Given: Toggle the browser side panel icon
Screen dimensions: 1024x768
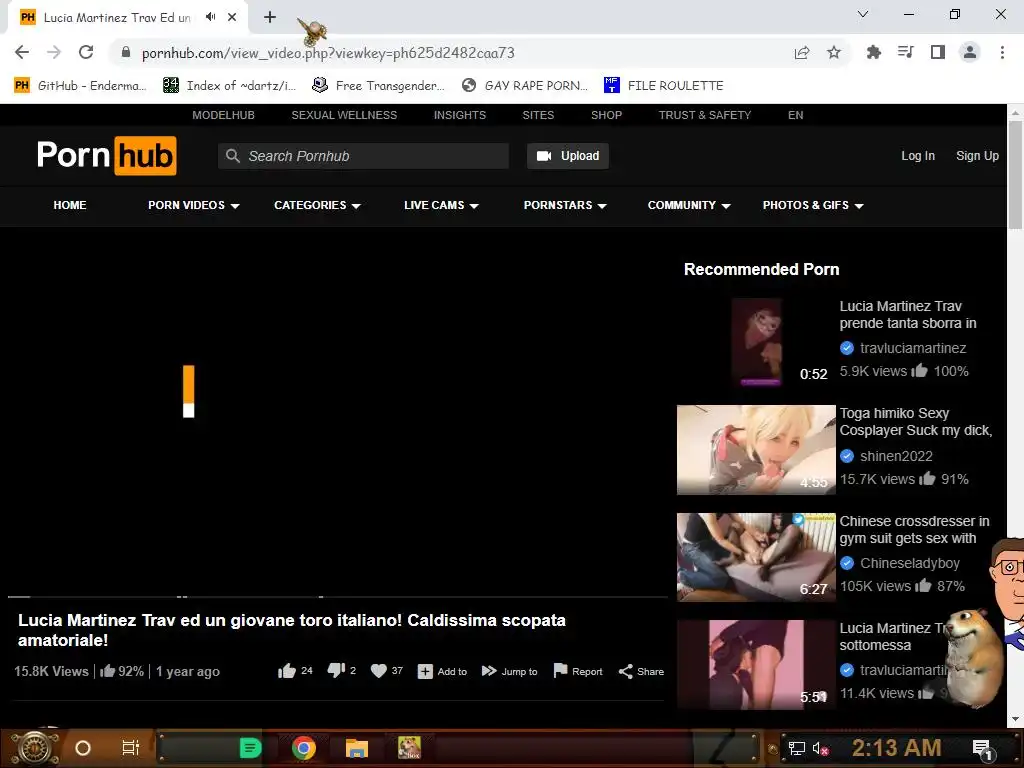Looking at the screenshot, I should click(x=938, y=52).
